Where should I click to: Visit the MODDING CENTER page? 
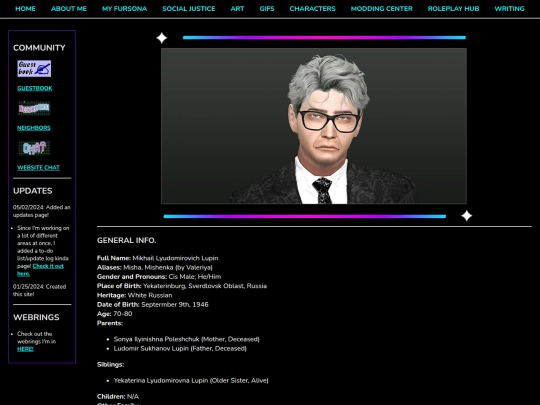coord(382,9)
